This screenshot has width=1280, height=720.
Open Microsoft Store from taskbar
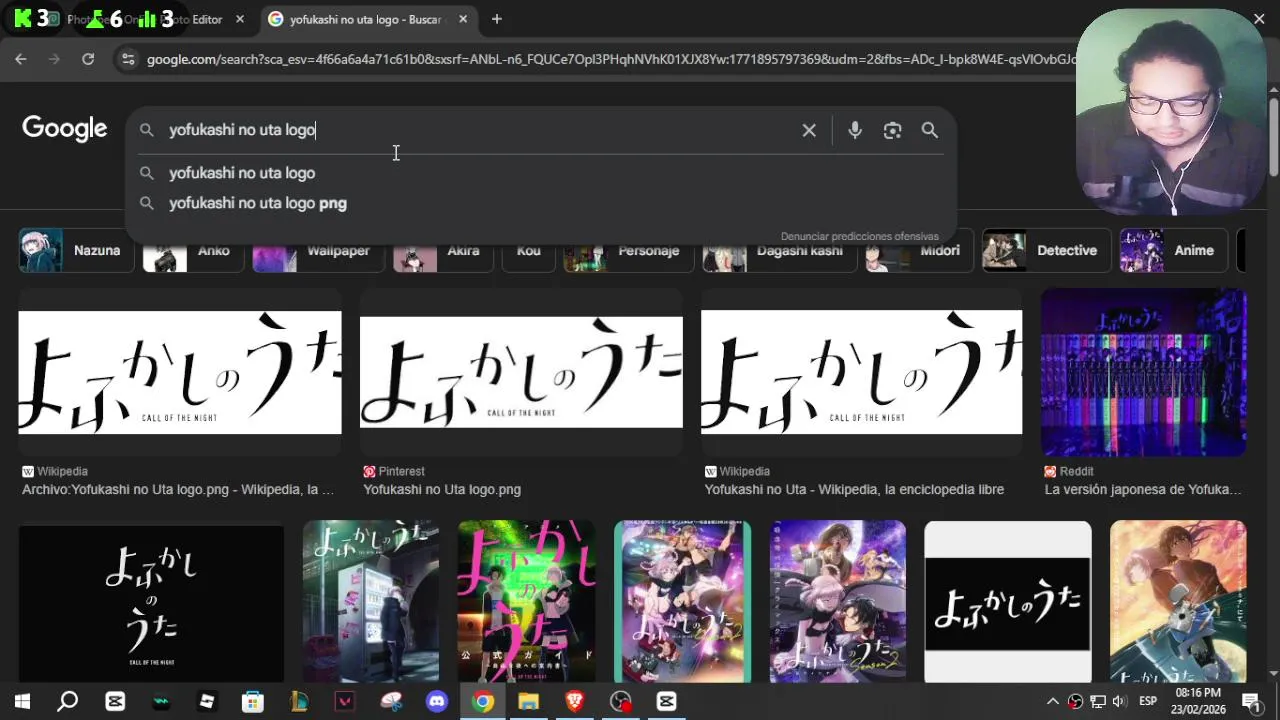(253, 701)
